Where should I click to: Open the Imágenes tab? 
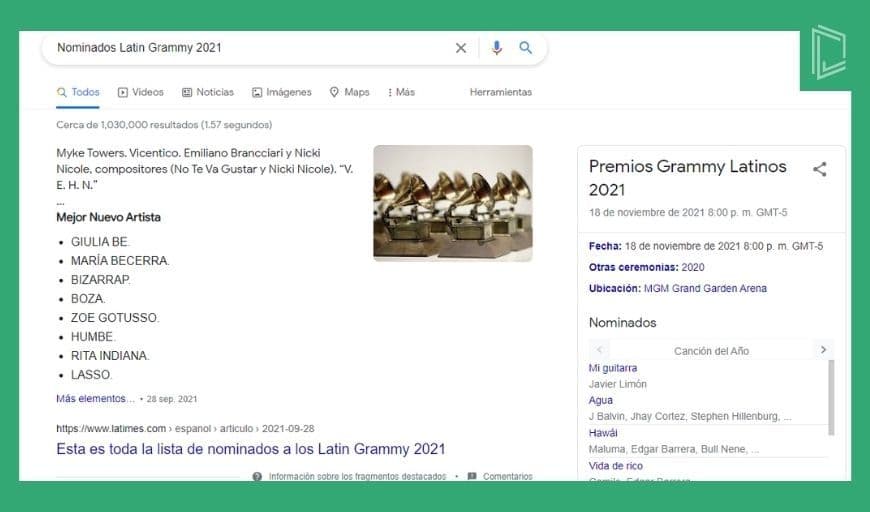(282, 92)
